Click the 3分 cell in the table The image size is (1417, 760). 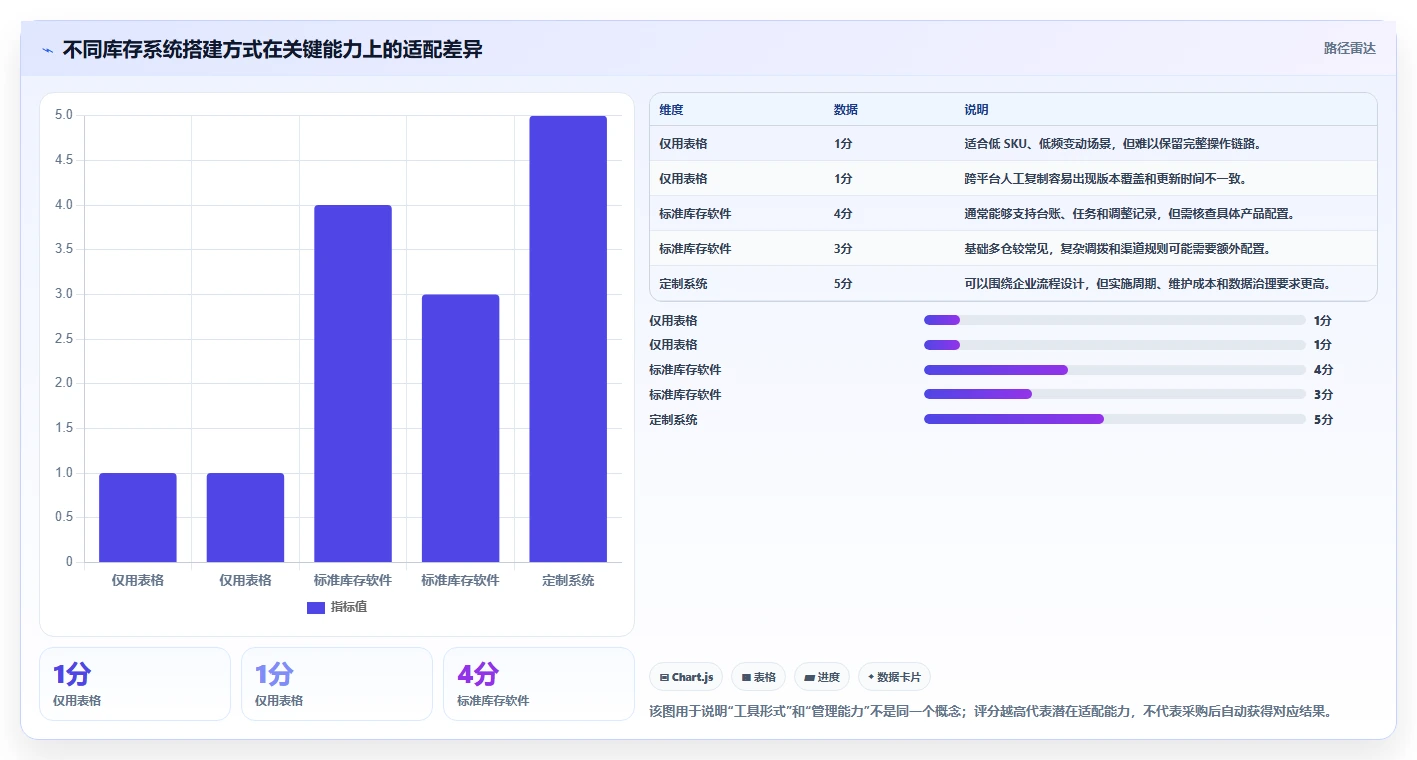(843, 249)
